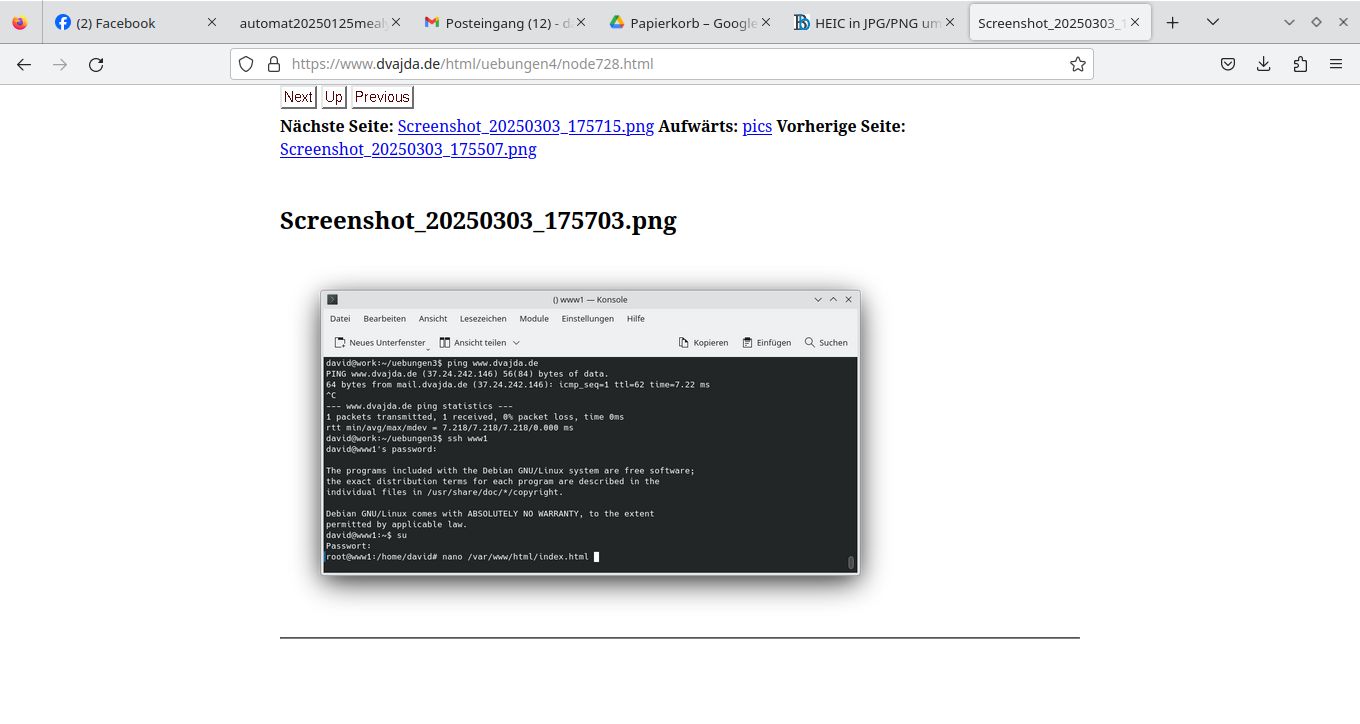Click Kopieren in the Konsole screenshot toolbar

(704, 343)
